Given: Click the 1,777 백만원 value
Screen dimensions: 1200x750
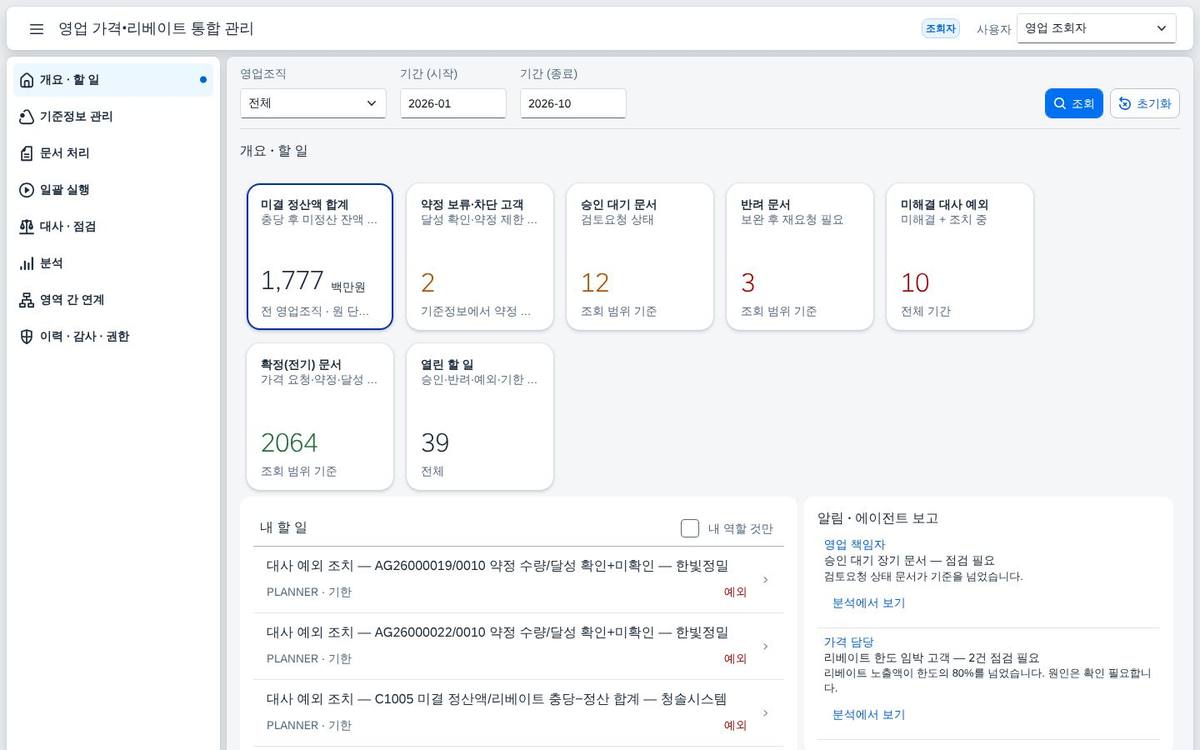Looking at the screenshot, I should click(313, 281).
